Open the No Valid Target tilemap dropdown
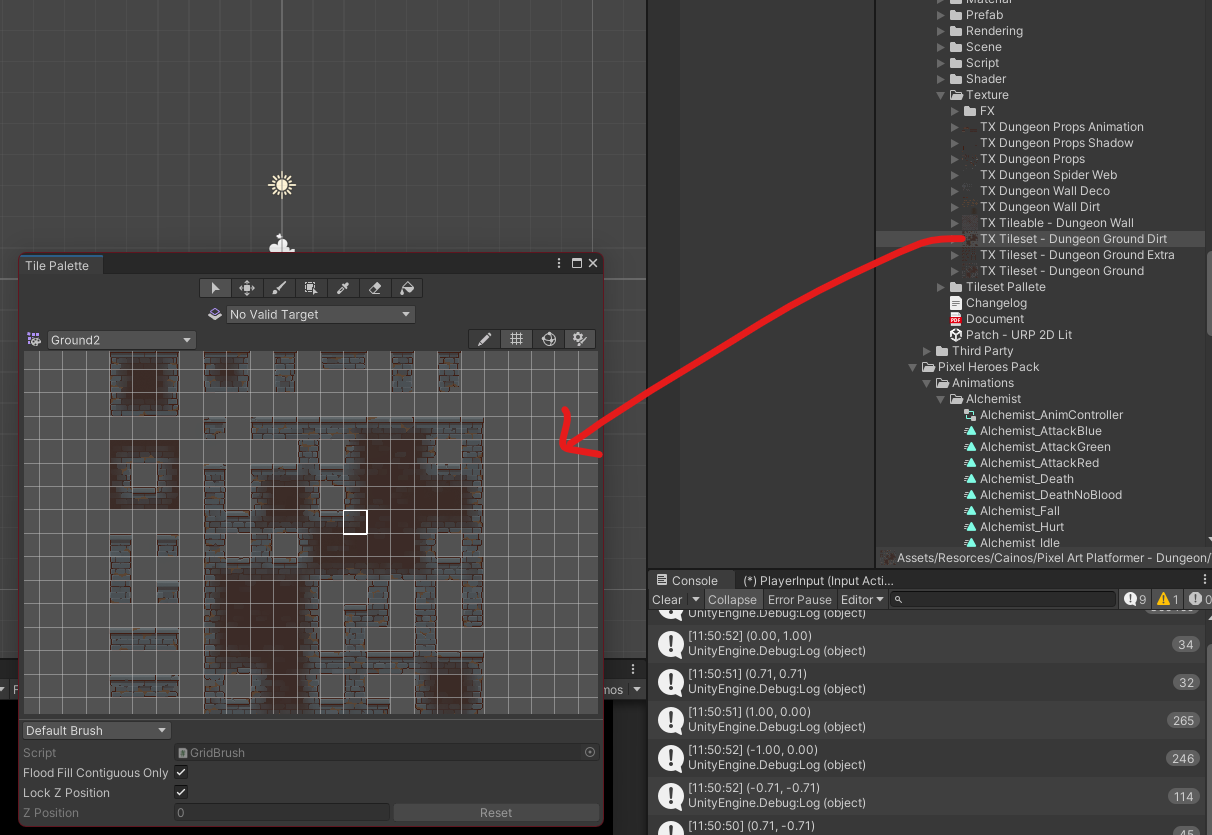The image size is (1212, 835). [x=320, y=314]
